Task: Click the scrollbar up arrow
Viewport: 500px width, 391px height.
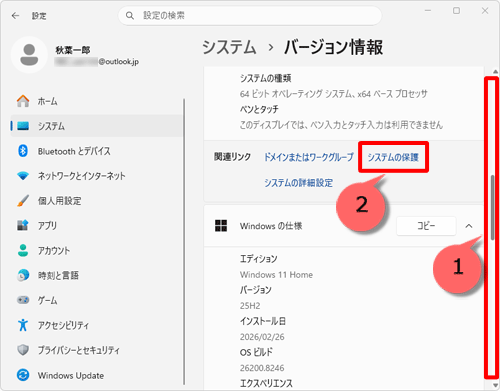Action: (495, 71)
